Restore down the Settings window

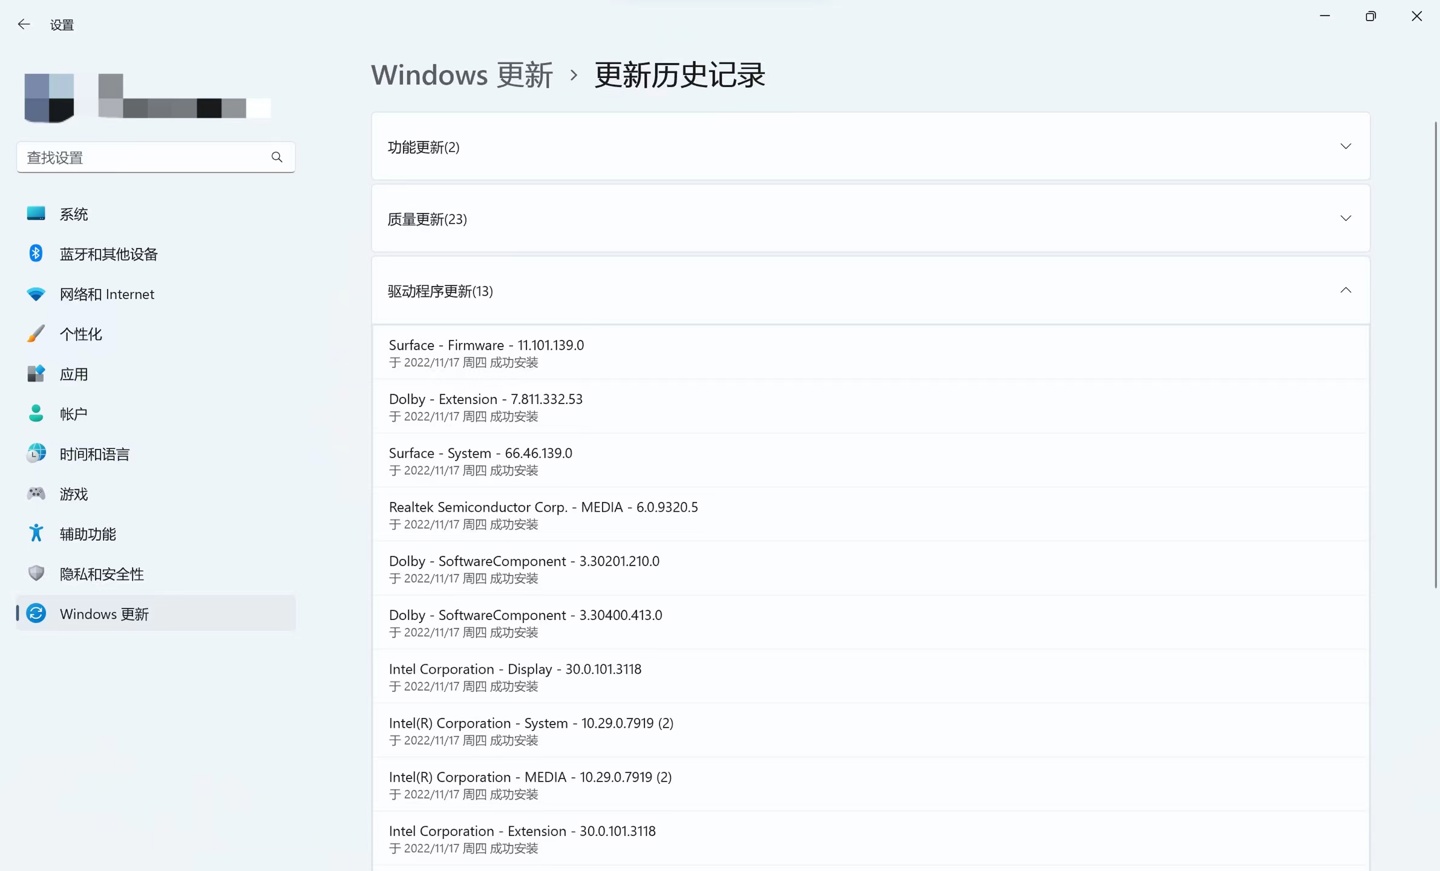[1371, 16]
